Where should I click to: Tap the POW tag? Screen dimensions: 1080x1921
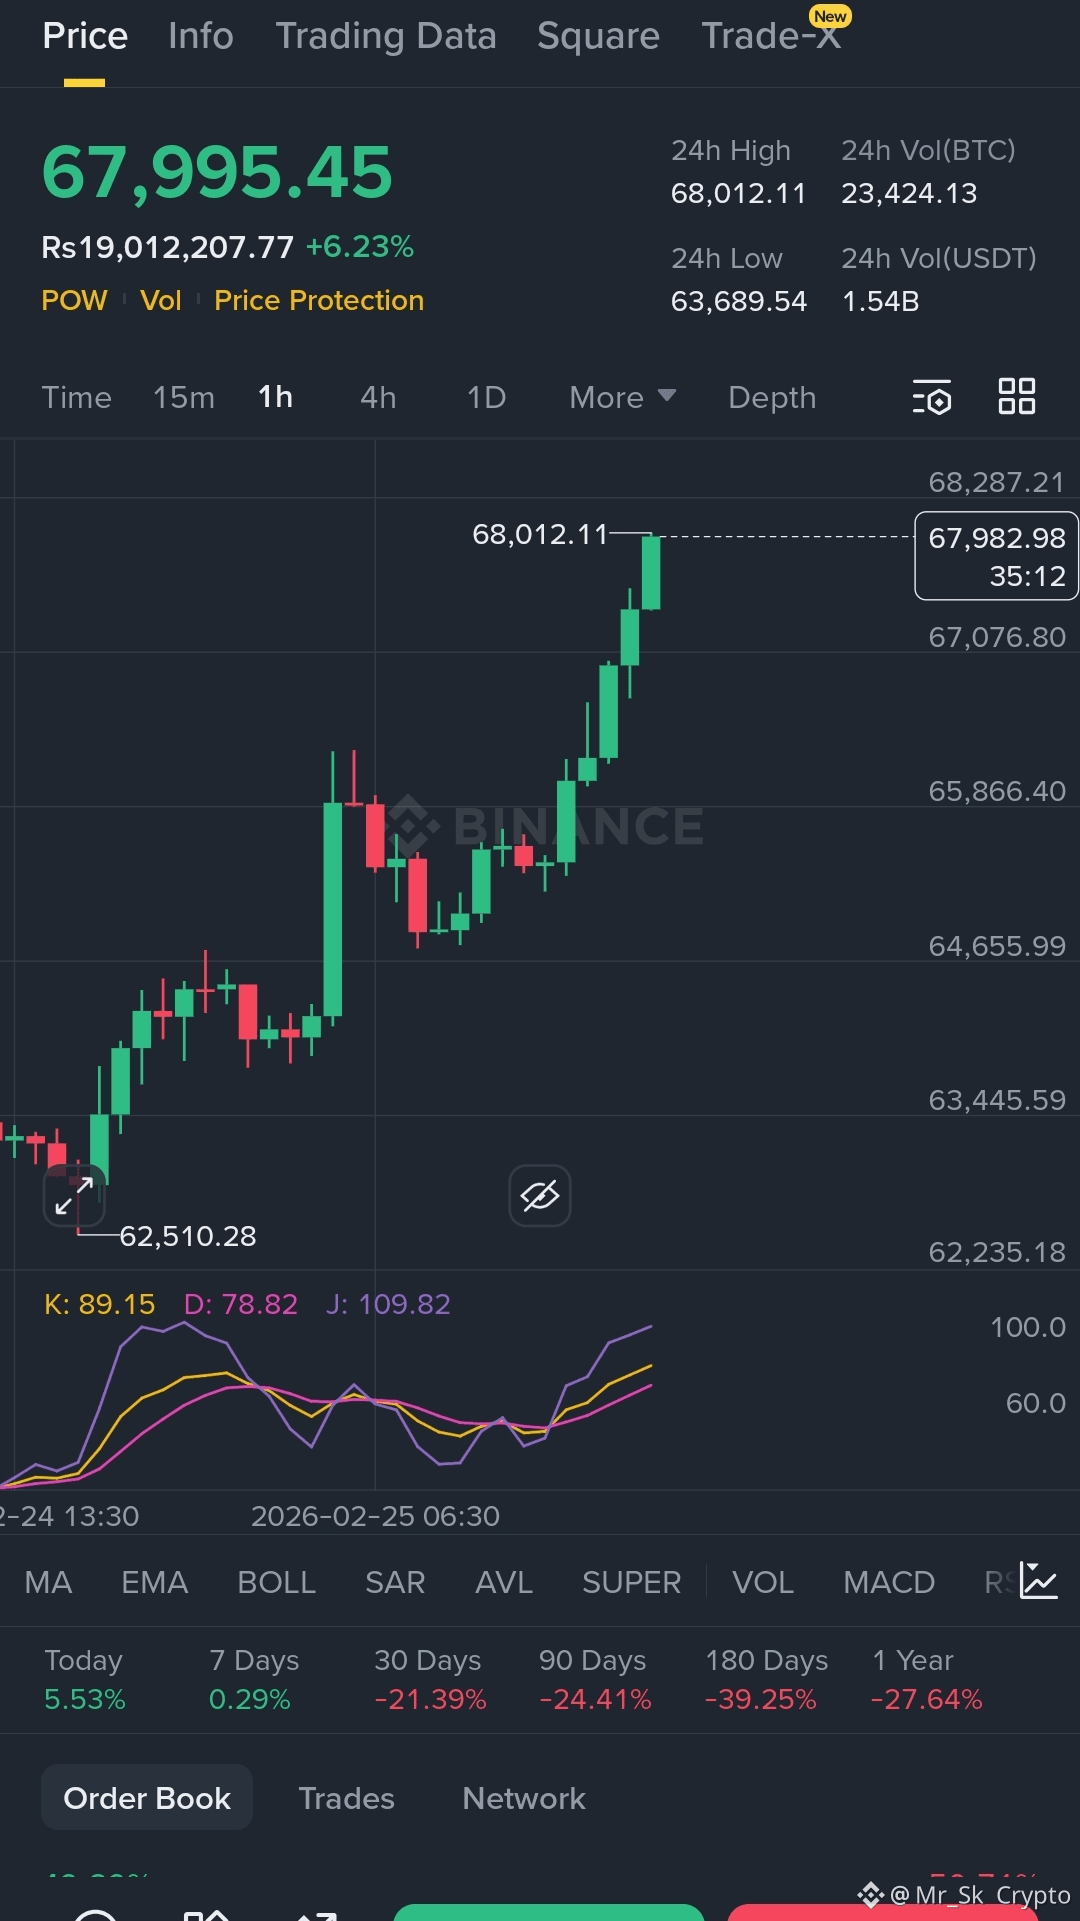coord(74,300)
